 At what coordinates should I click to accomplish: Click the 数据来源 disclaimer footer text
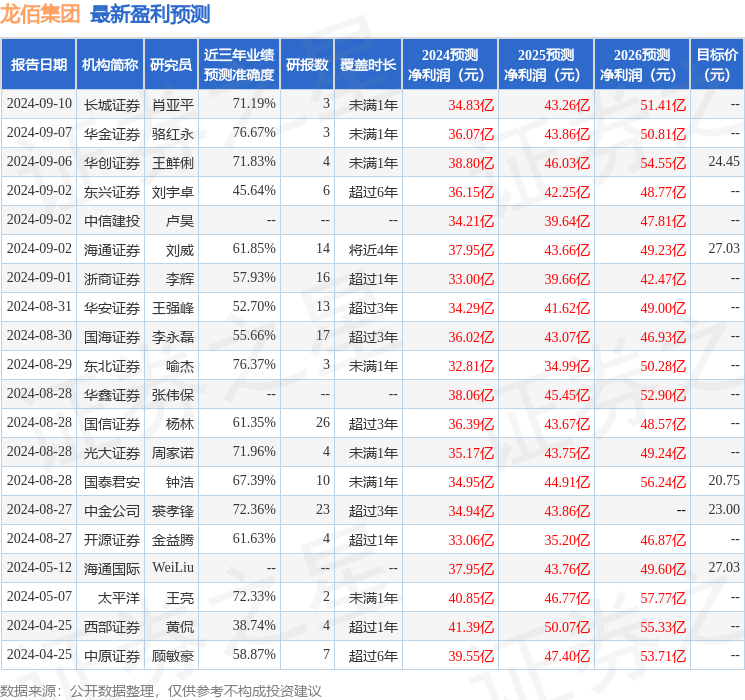(161, 690)
